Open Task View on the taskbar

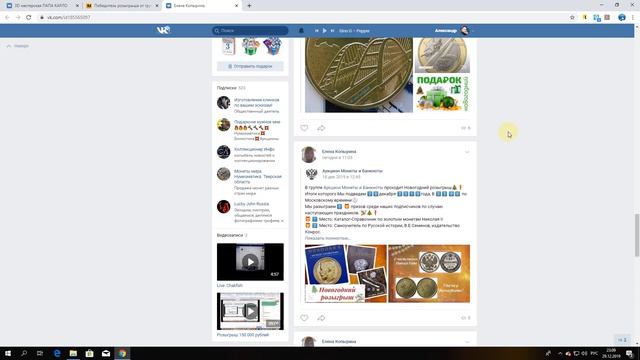(x=40, y=353)
